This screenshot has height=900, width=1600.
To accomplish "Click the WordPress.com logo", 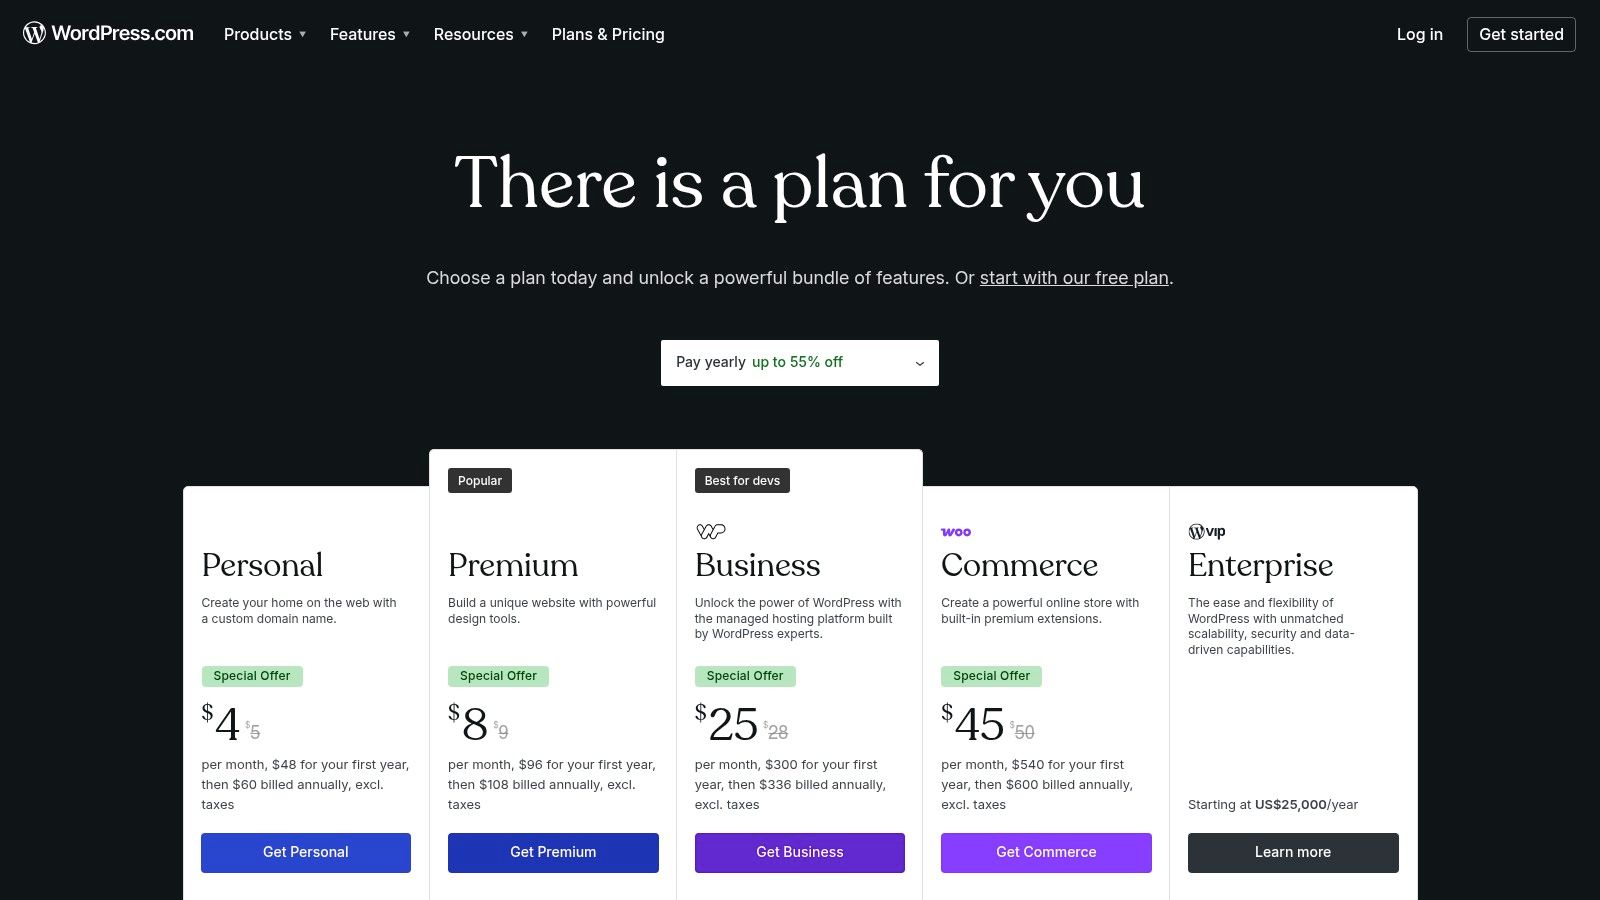I will (x=107, y=33).
